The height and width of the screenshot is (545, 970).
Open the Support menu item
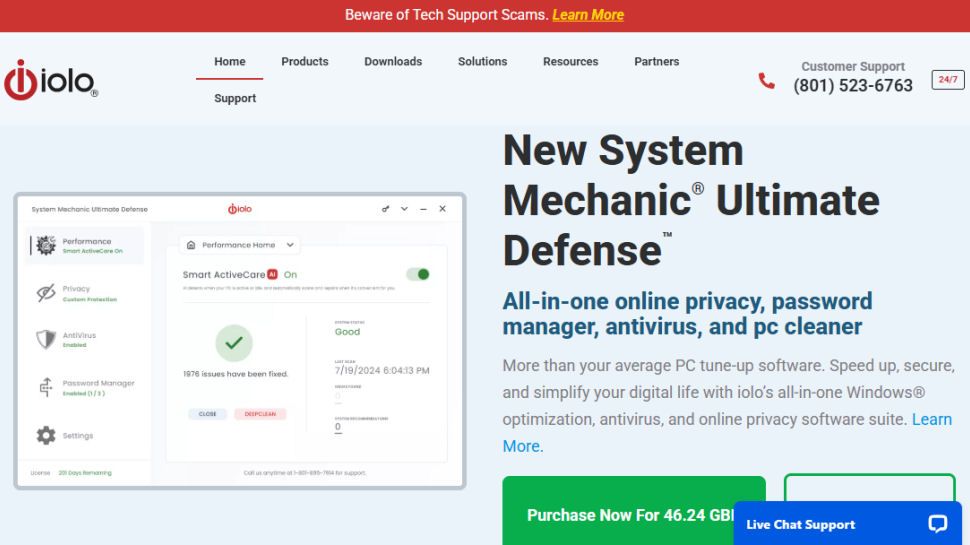pyautogui.click(x=235, y=98)
